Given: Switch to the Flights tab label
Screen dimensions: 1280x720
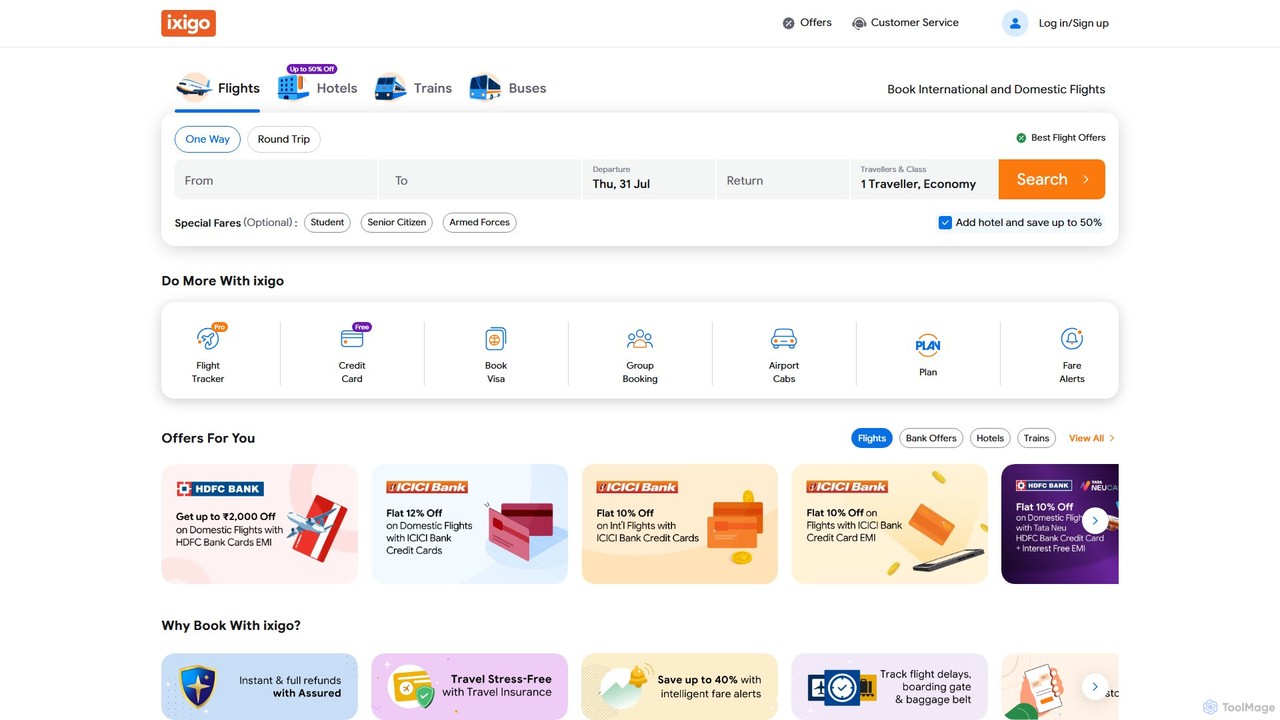Looking at the screenshot, I should coord(239,88).
